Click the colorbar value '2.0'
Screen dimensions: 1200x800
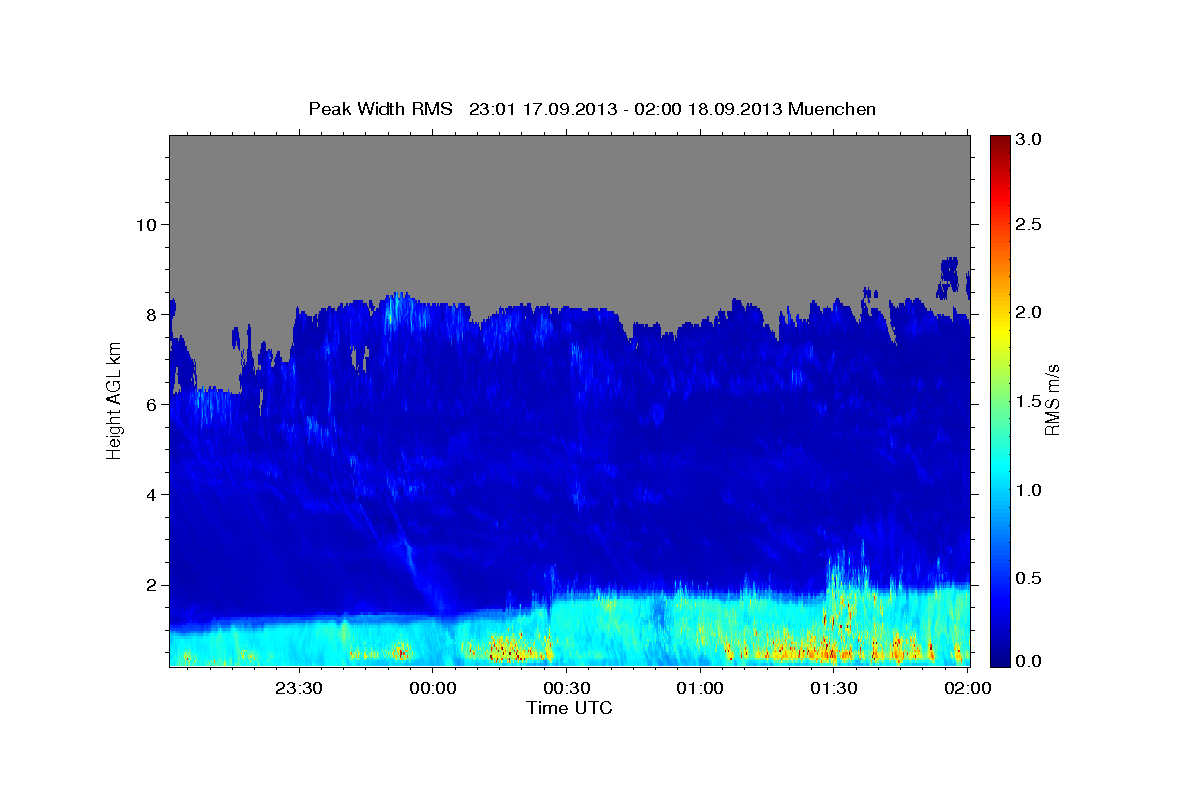(1029, 312)
